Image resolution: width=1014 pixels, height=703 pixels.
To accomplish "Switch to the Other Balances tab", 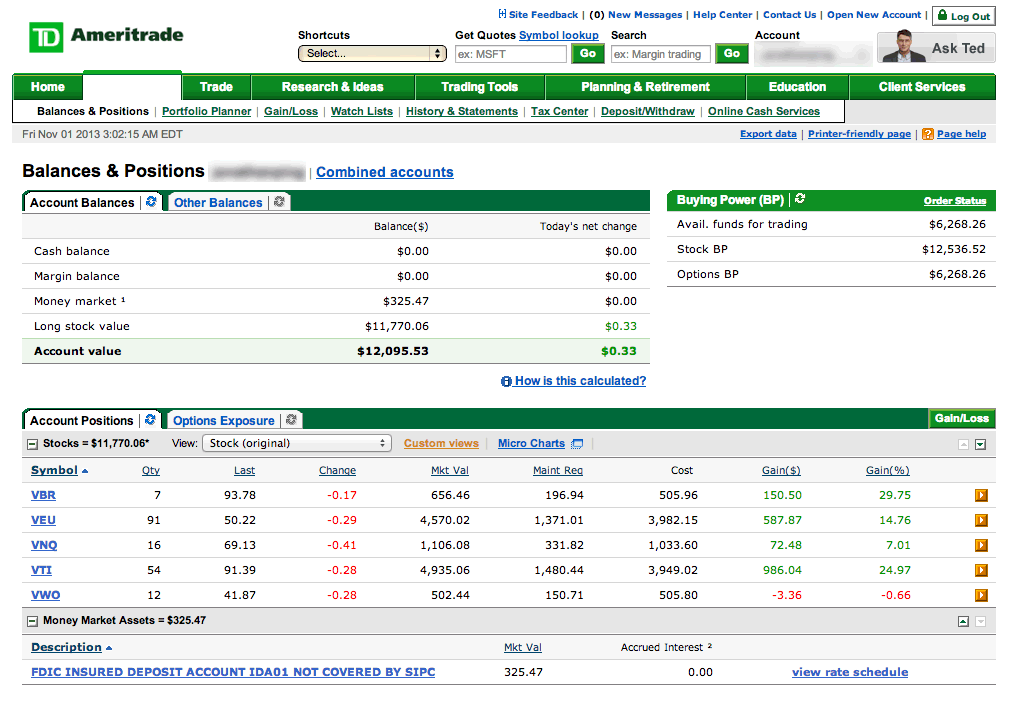I will pyautogui.click(x=218, y=202).
